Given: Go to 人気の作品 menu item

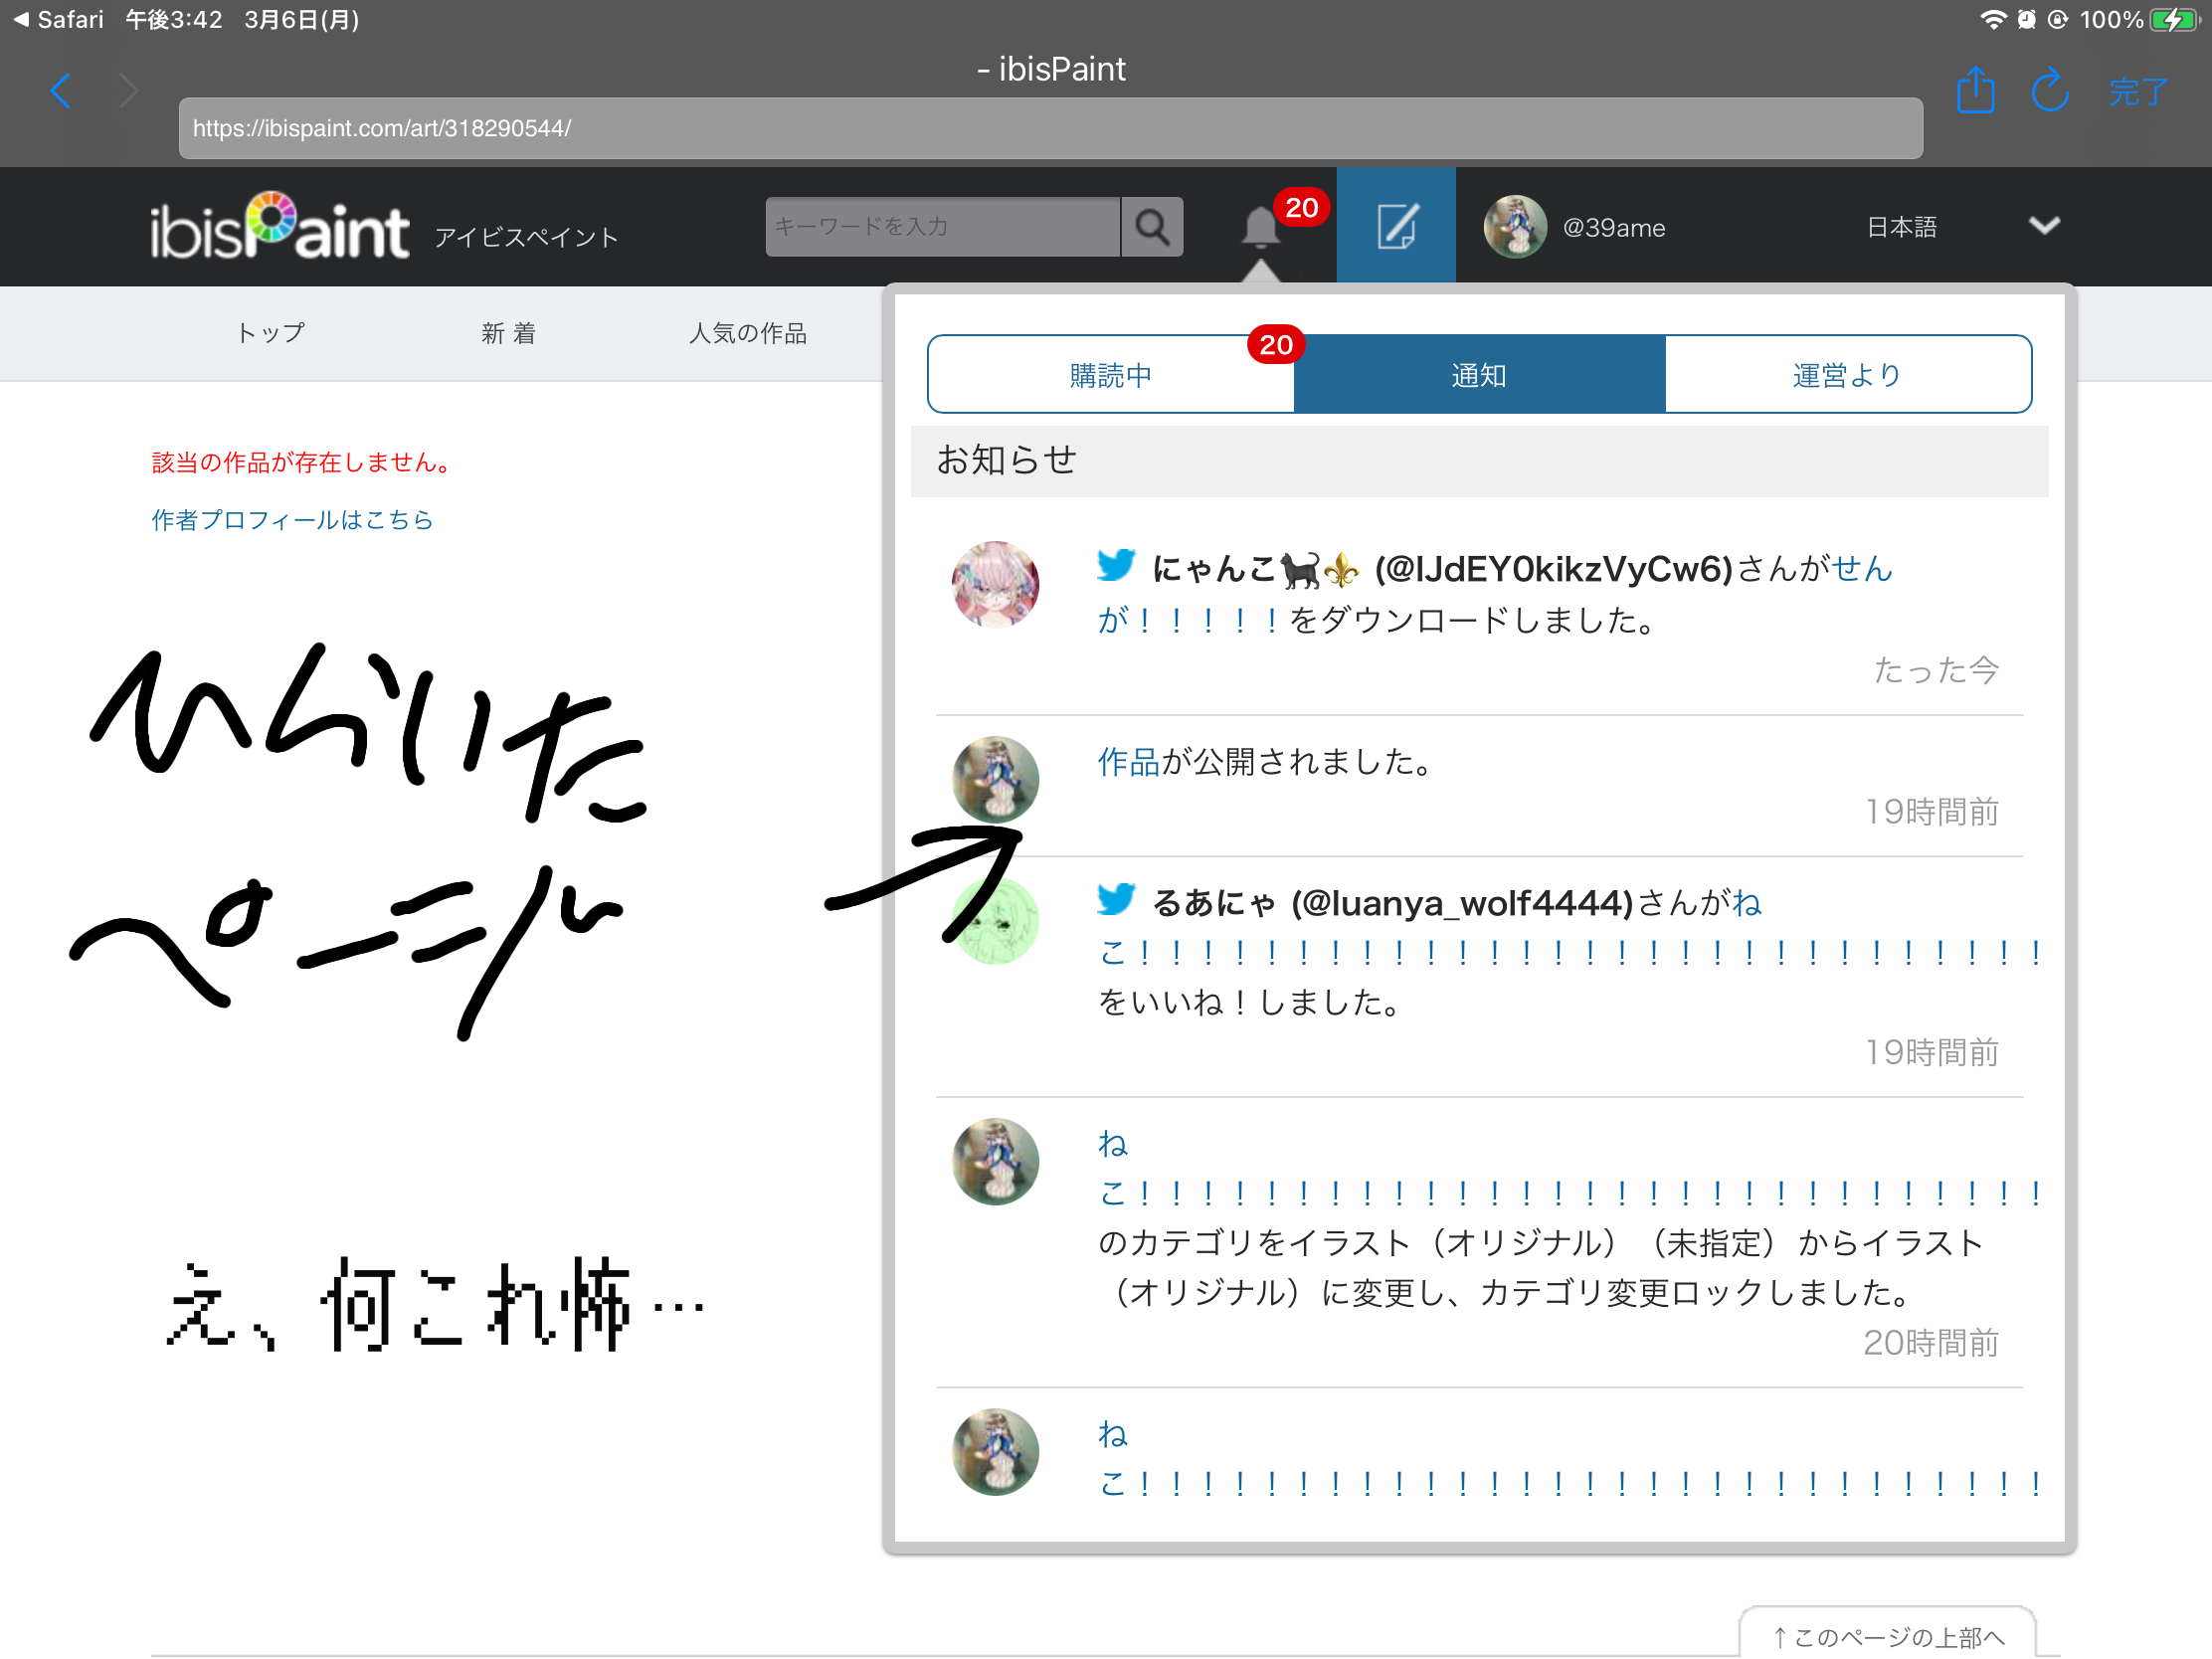Looking at the screenshot, I should pos(747,333).
